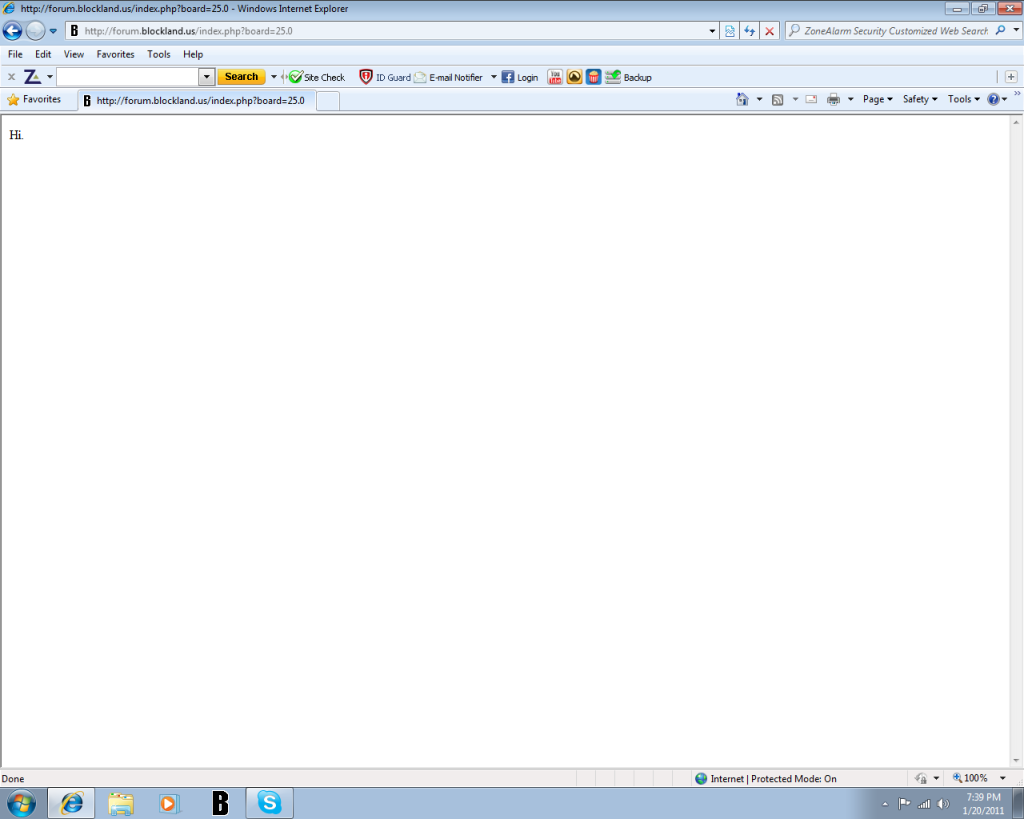
Task: Click the Compatibility View icon
Action: tap(729, 31)
